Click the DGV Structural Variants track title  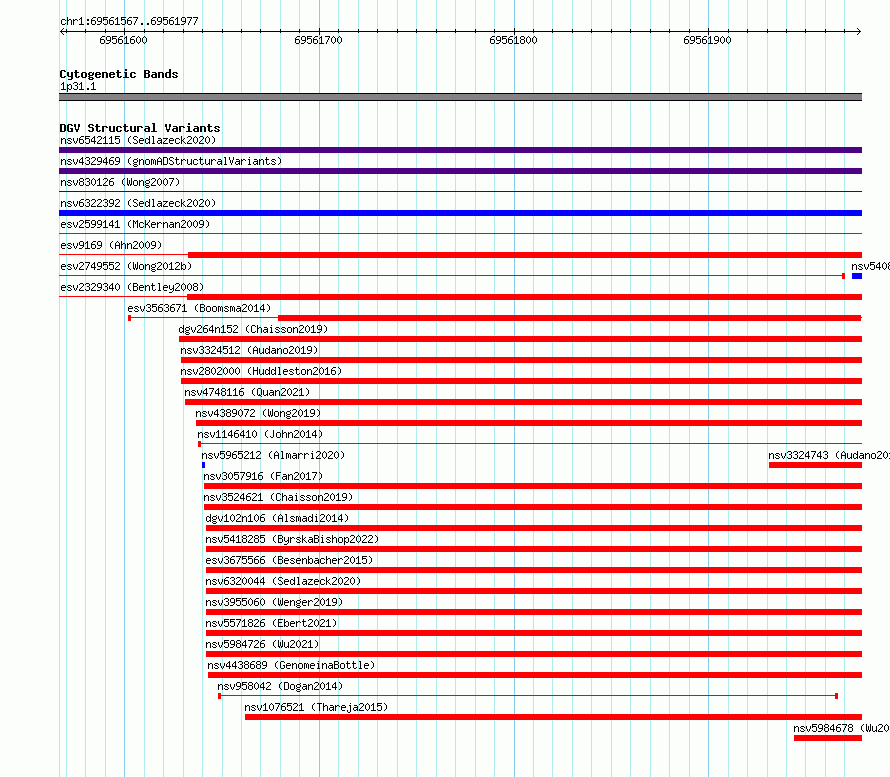point(140,128)
